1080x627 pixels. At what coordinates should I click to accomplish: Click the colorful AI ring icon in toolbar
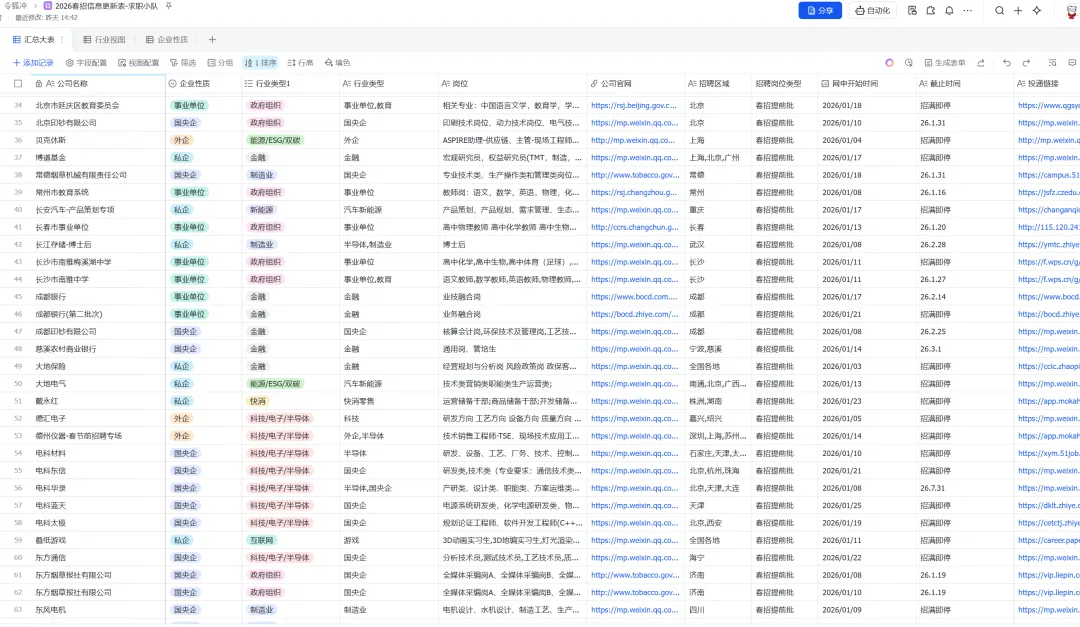[889, 63]
